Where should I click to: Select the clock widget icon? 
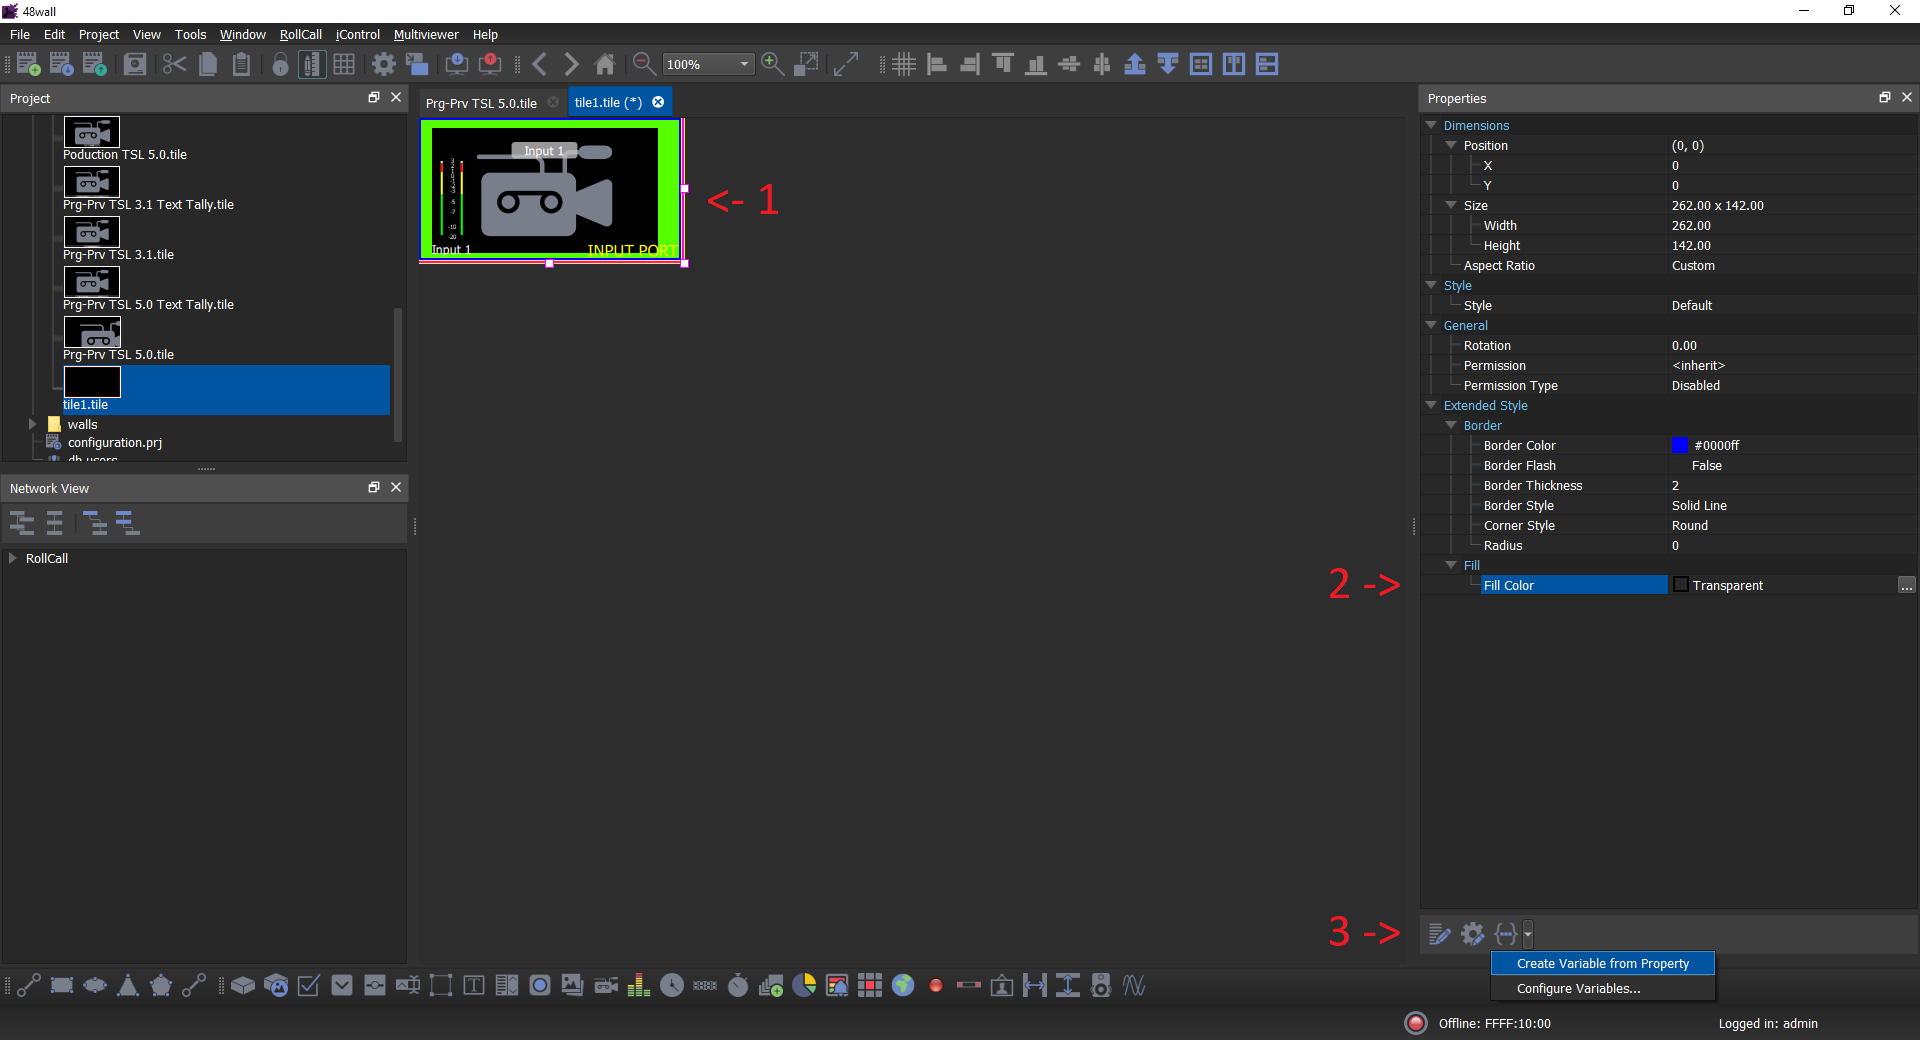672,986
